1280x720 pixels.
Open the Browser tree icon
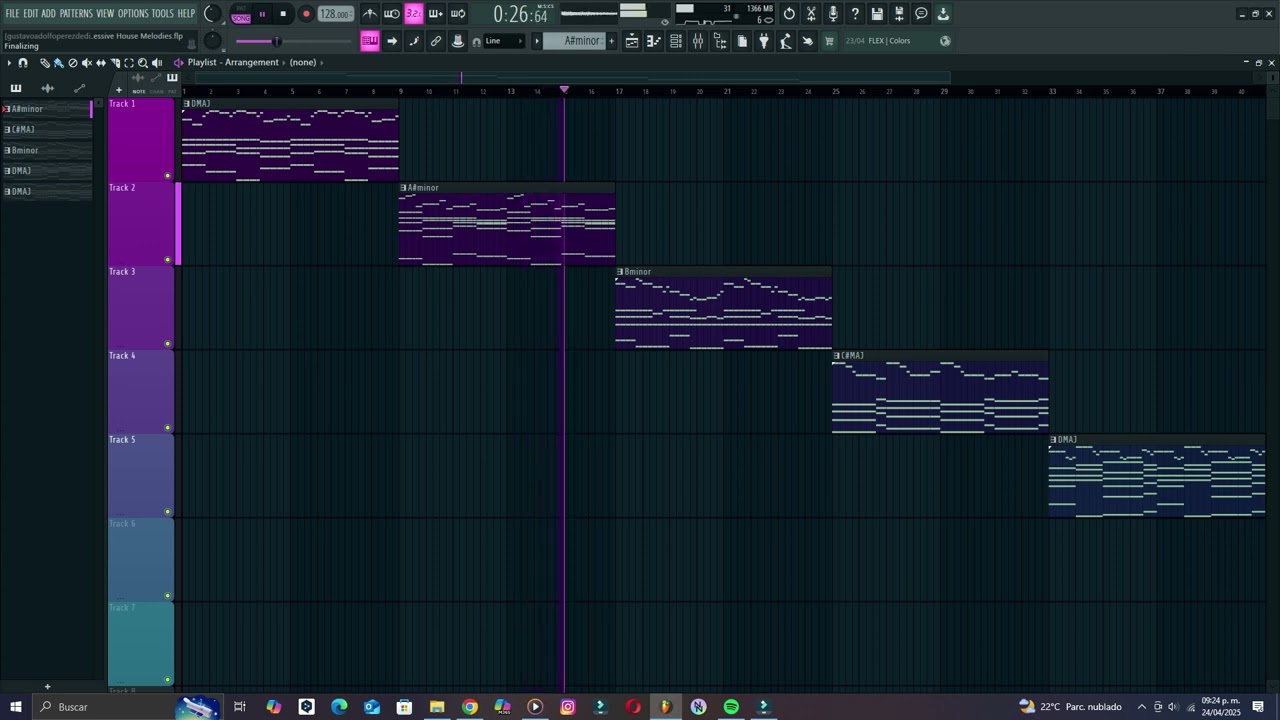pyautogui.click(x=720, y=41)
